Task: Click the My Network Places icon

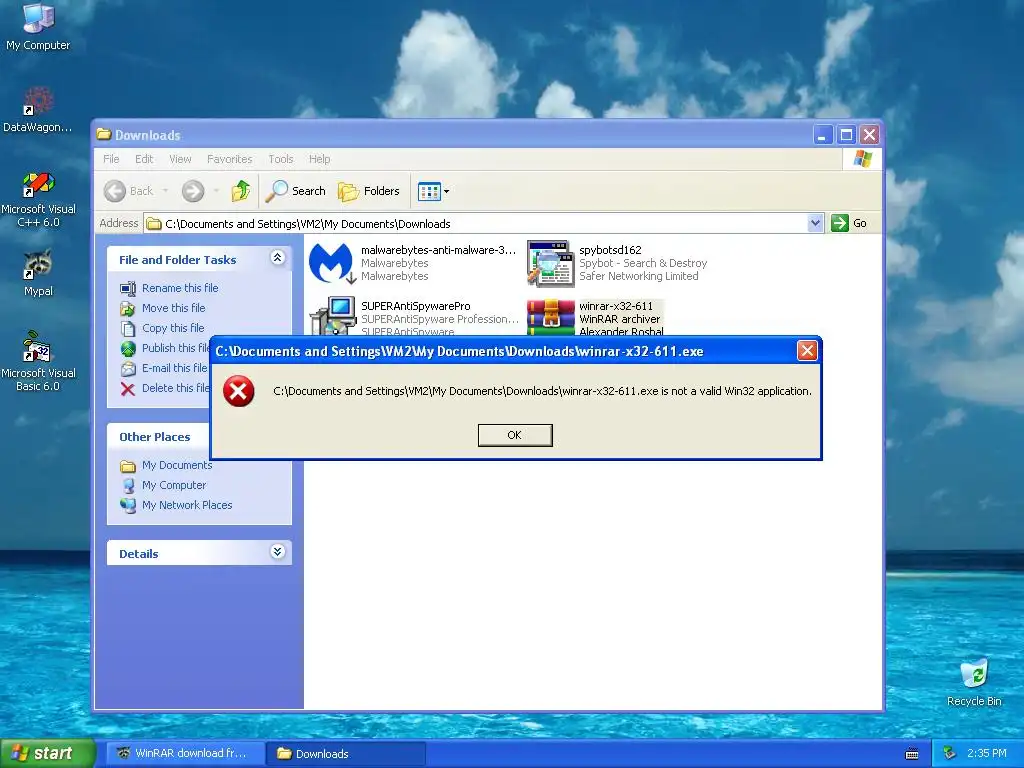Action: [128, 505]
